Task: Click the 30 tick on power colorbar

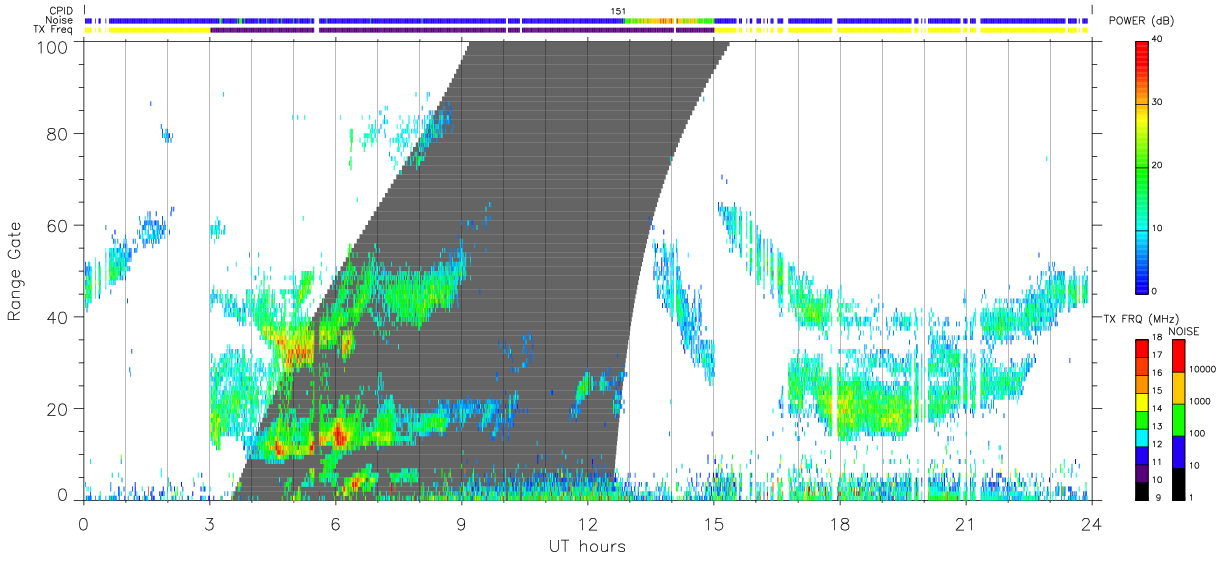Action: 1156,103
